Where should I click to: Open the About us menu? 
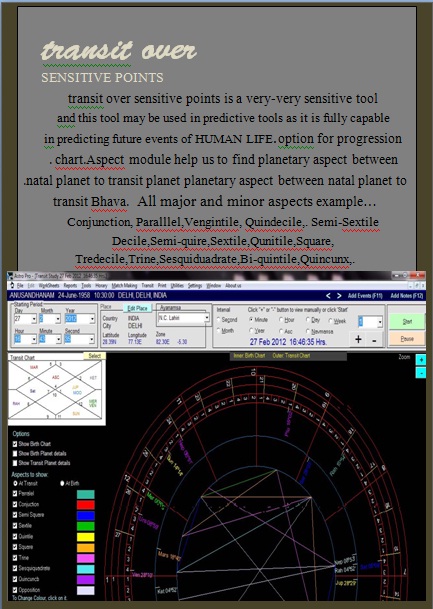pyautogui.click(x=233, y=285)
